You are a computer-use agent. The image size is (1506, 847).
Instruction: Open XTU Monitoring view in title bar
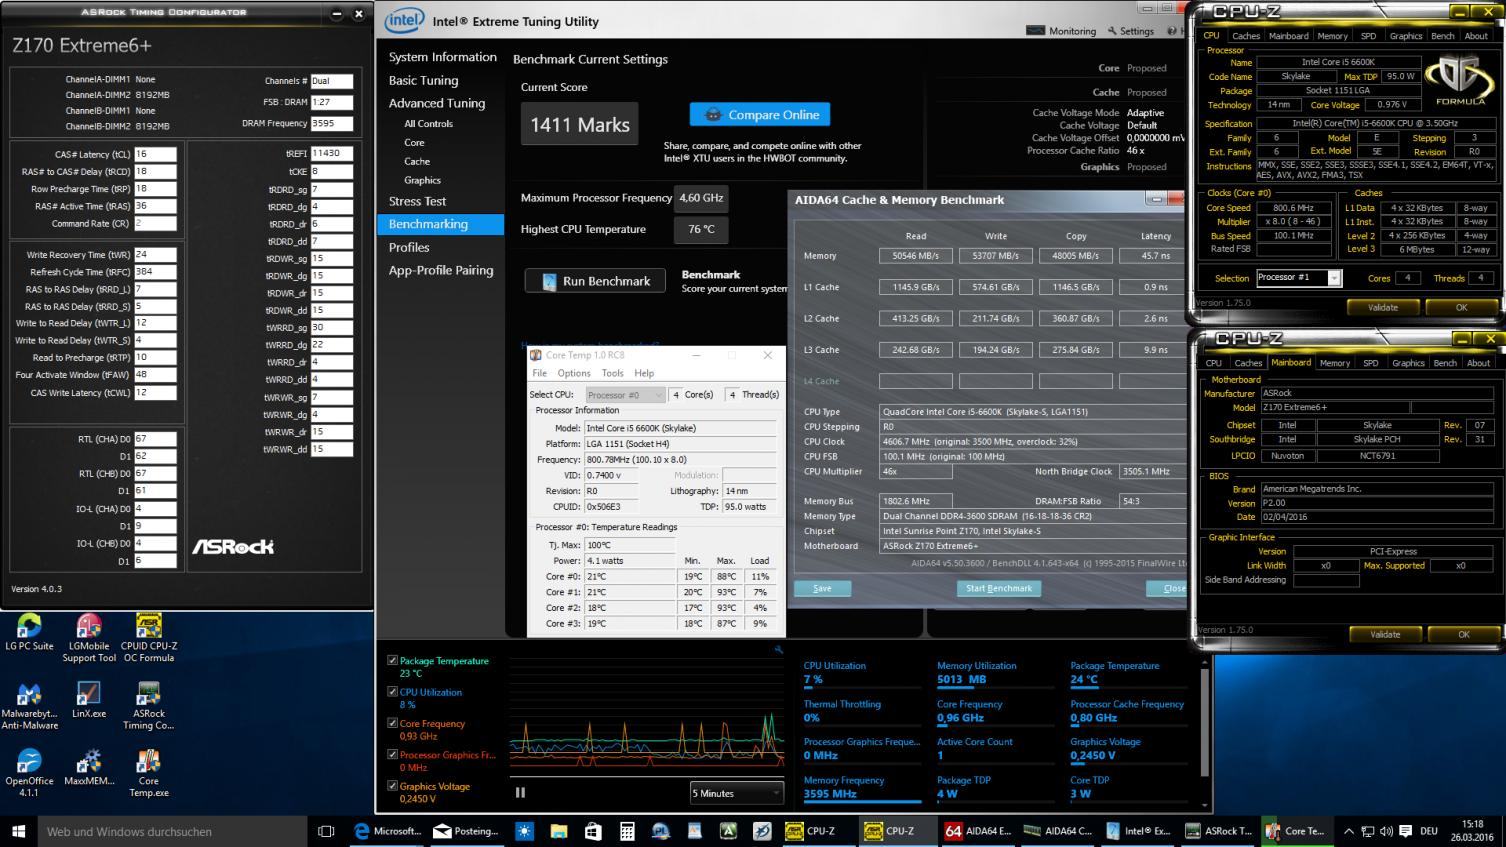1061,31
